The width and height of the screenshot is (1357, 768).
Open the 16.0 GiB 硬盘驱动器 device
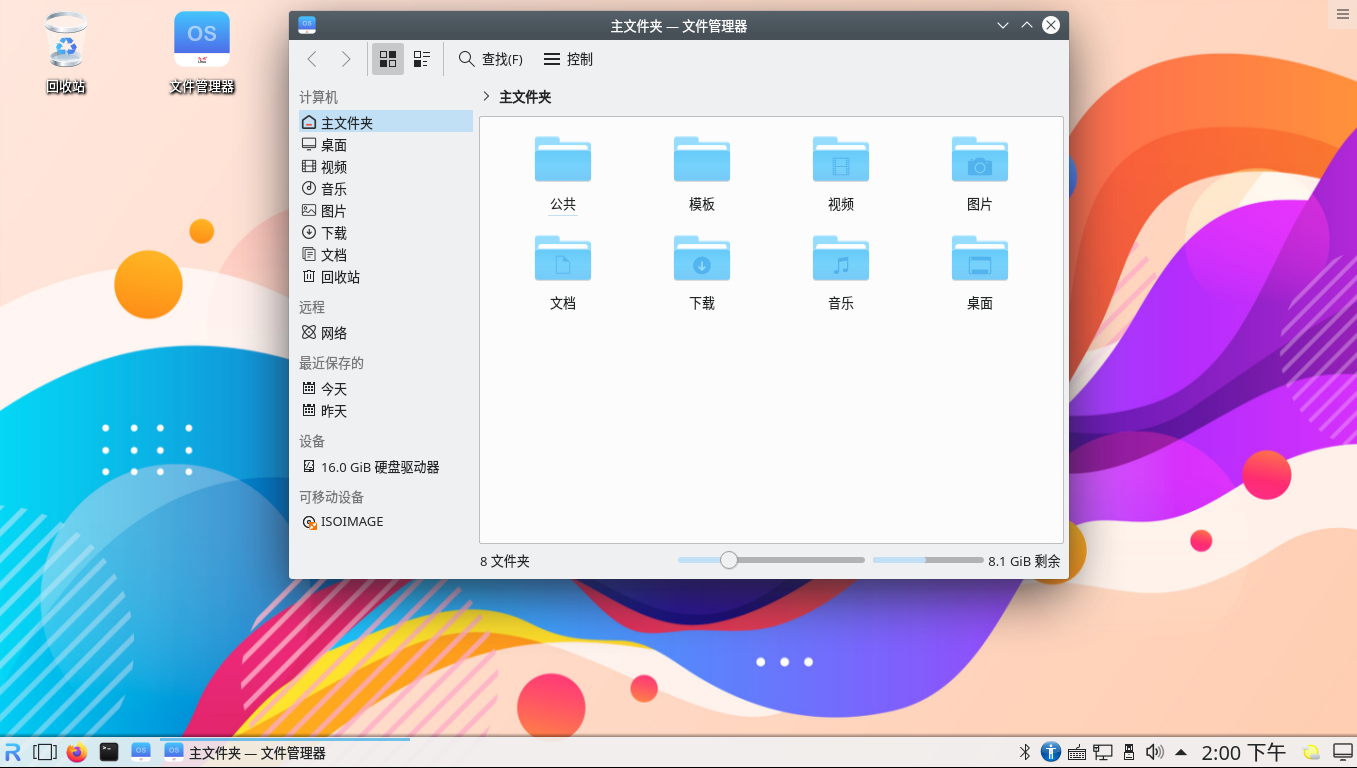coord(386,466)
